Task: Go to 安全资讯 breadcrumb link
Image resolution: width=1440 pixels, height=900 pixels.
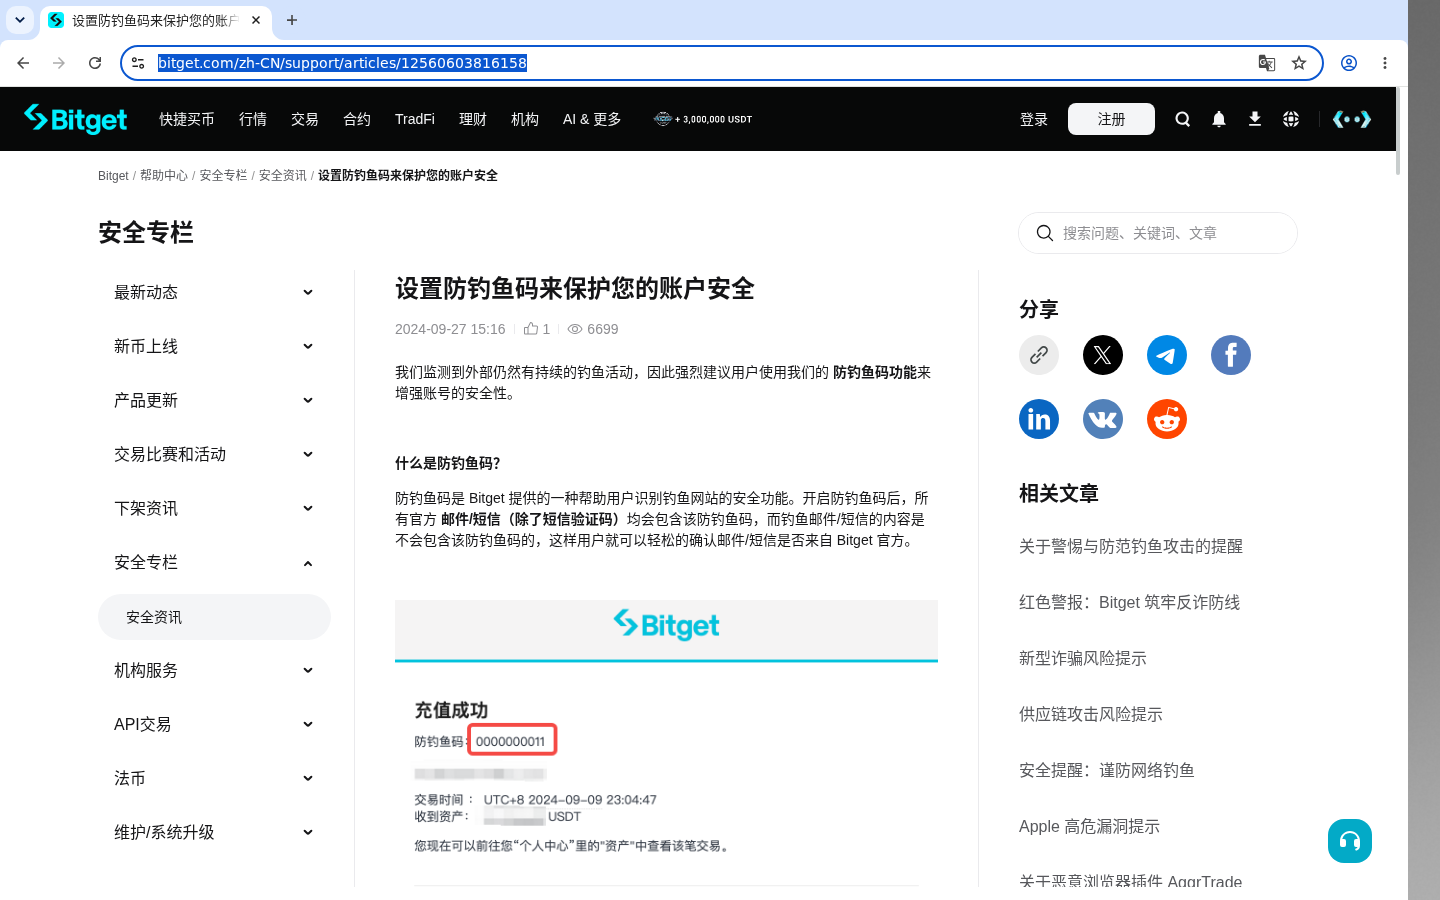Action: click(x=283, y=175)
